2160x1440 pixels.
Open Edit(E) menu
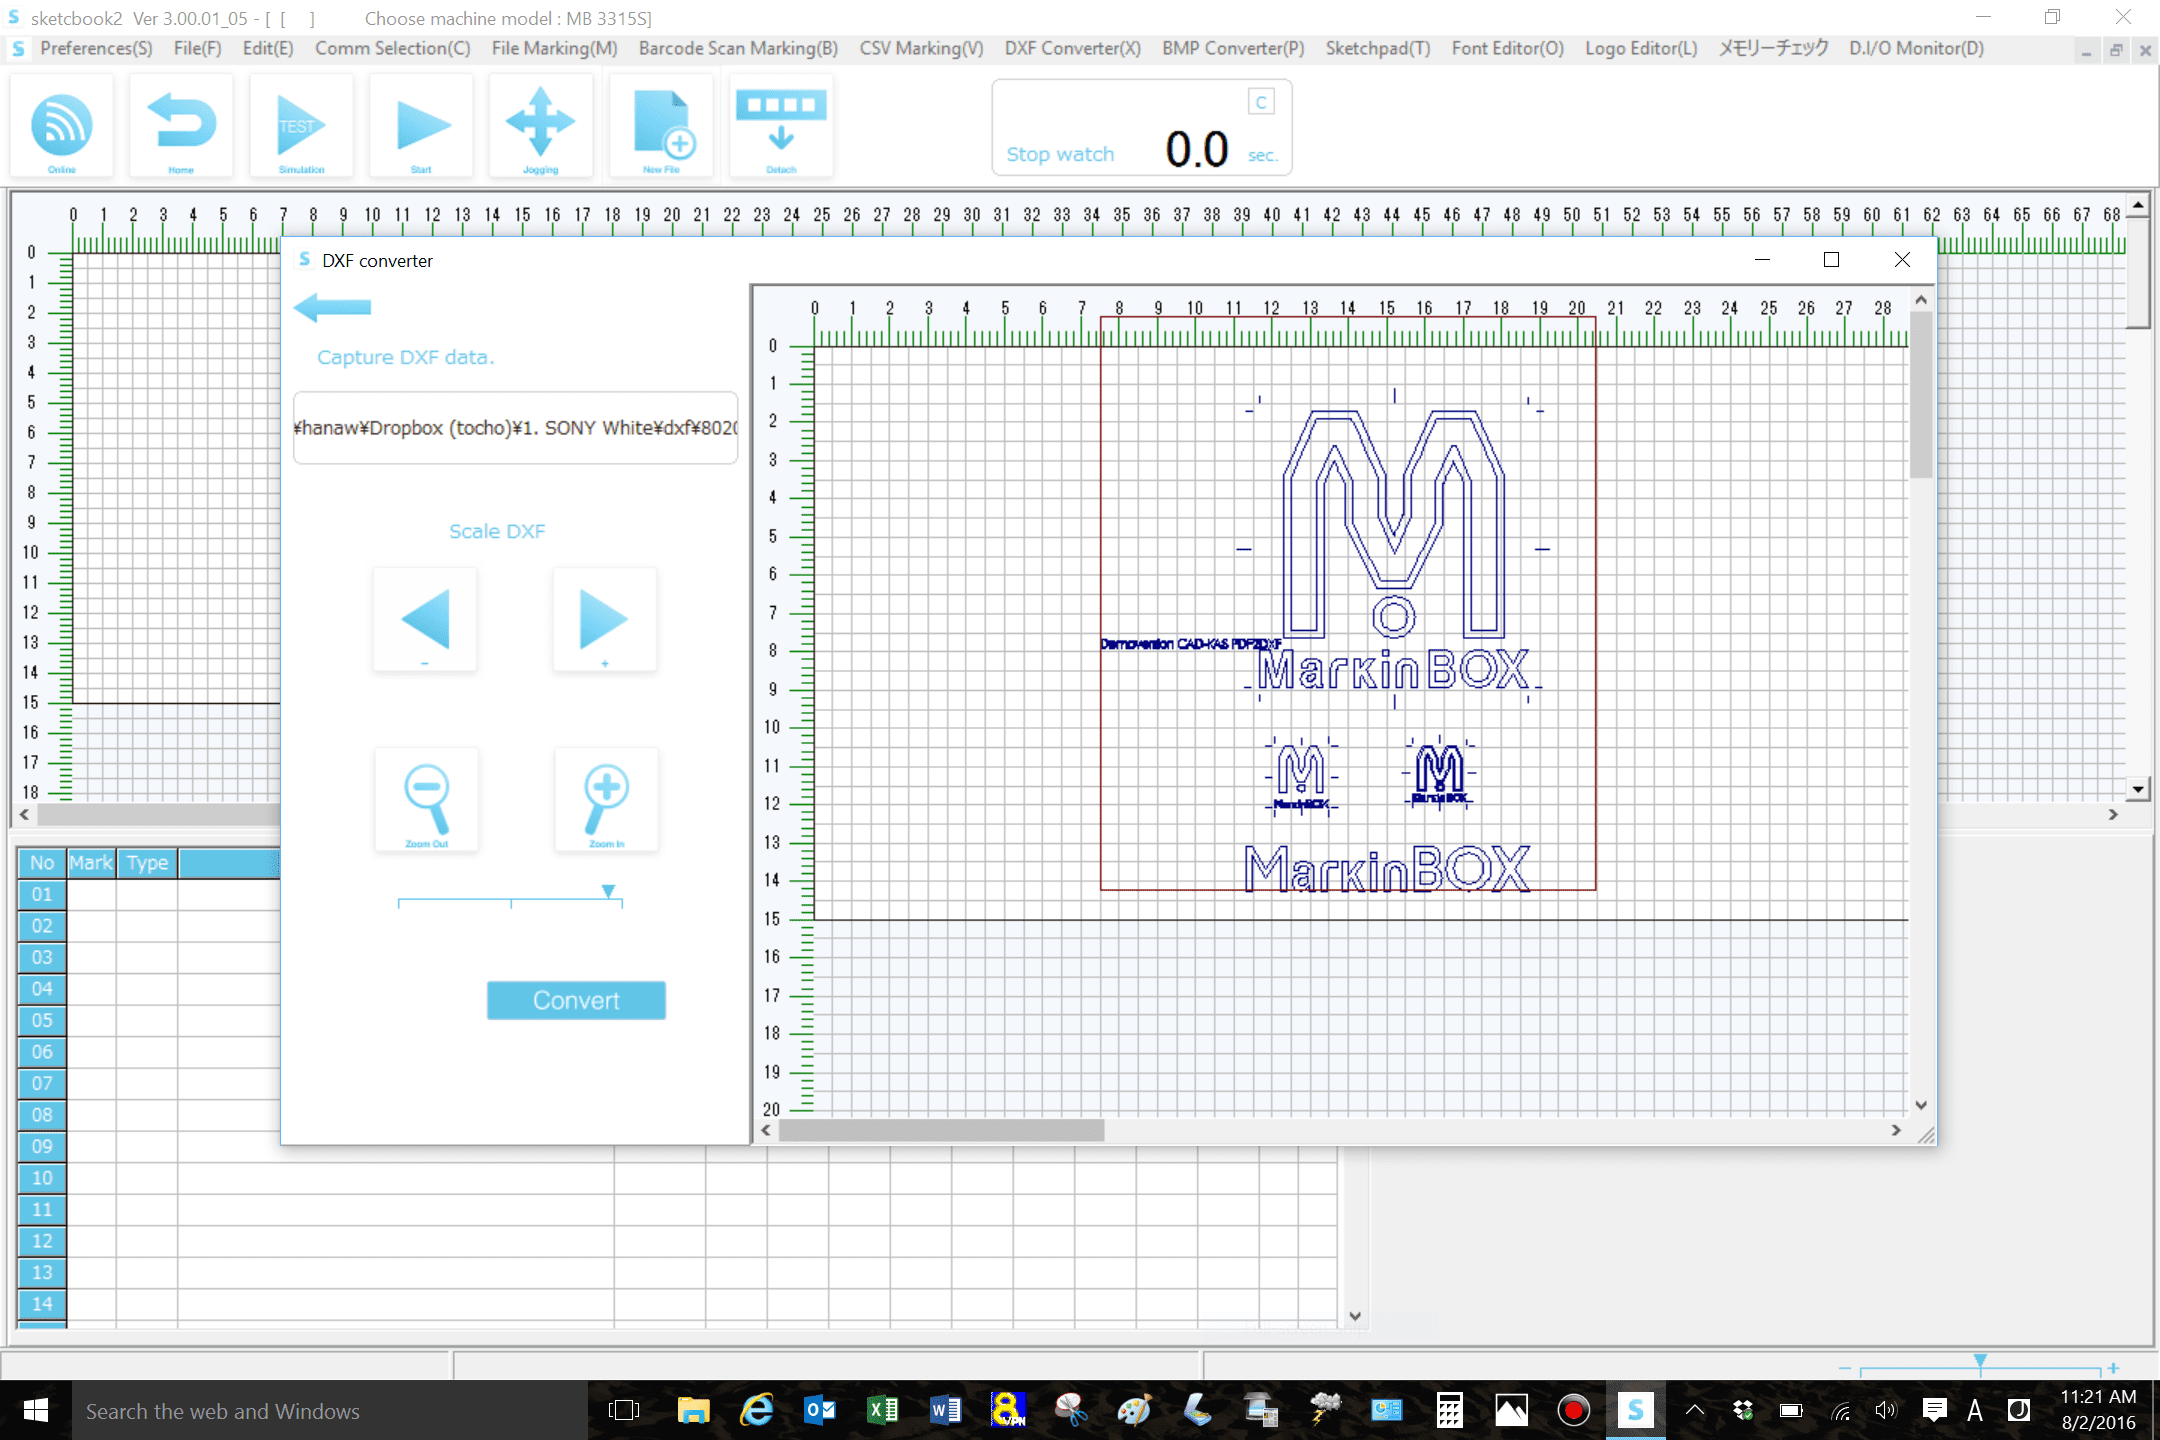pos(268,48)
